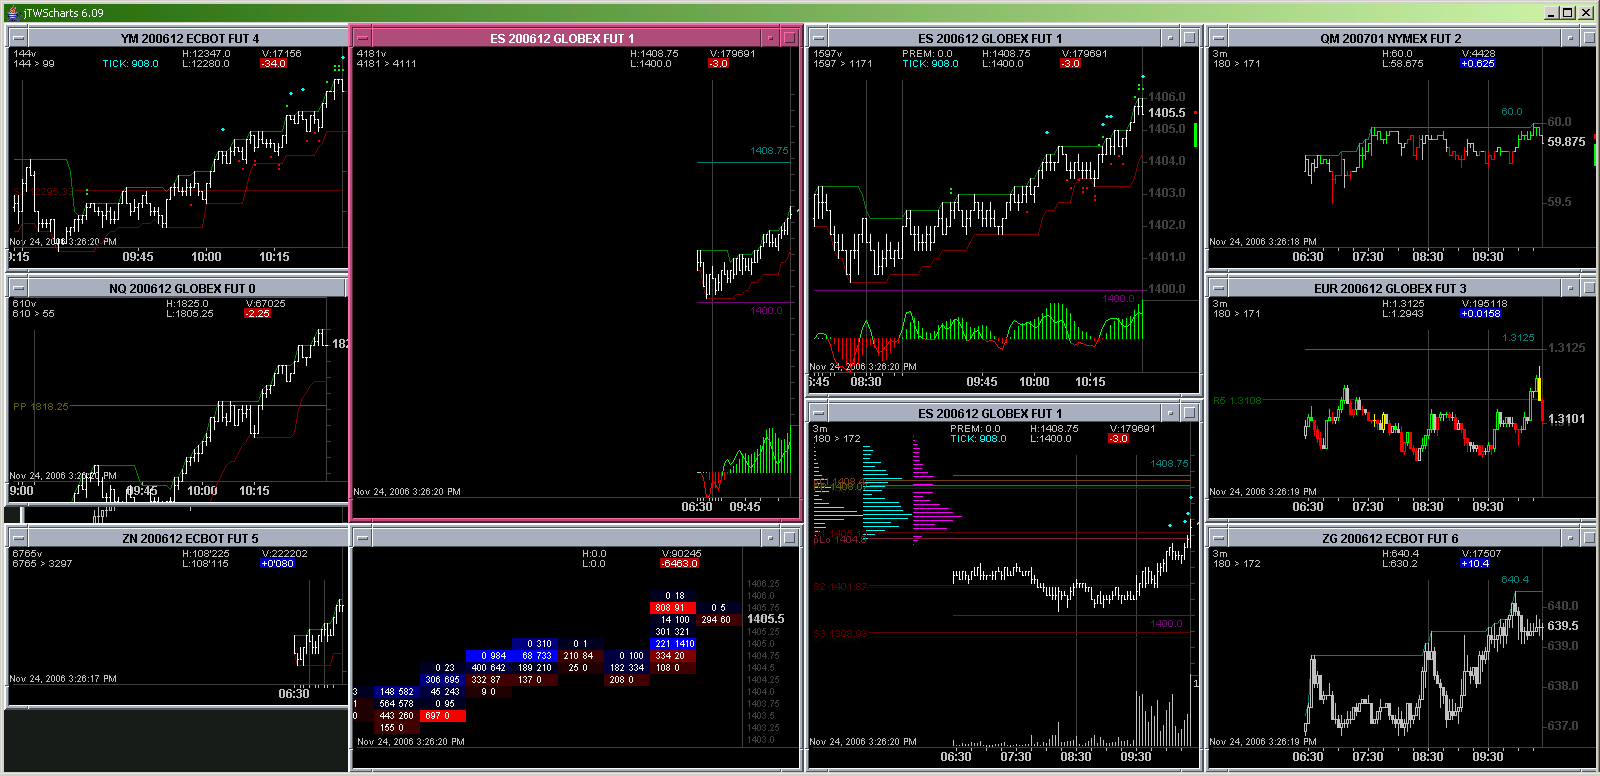Open system menu of ES 3m profile chart
The image size is (1600, 776).
[x=819, y=412]
